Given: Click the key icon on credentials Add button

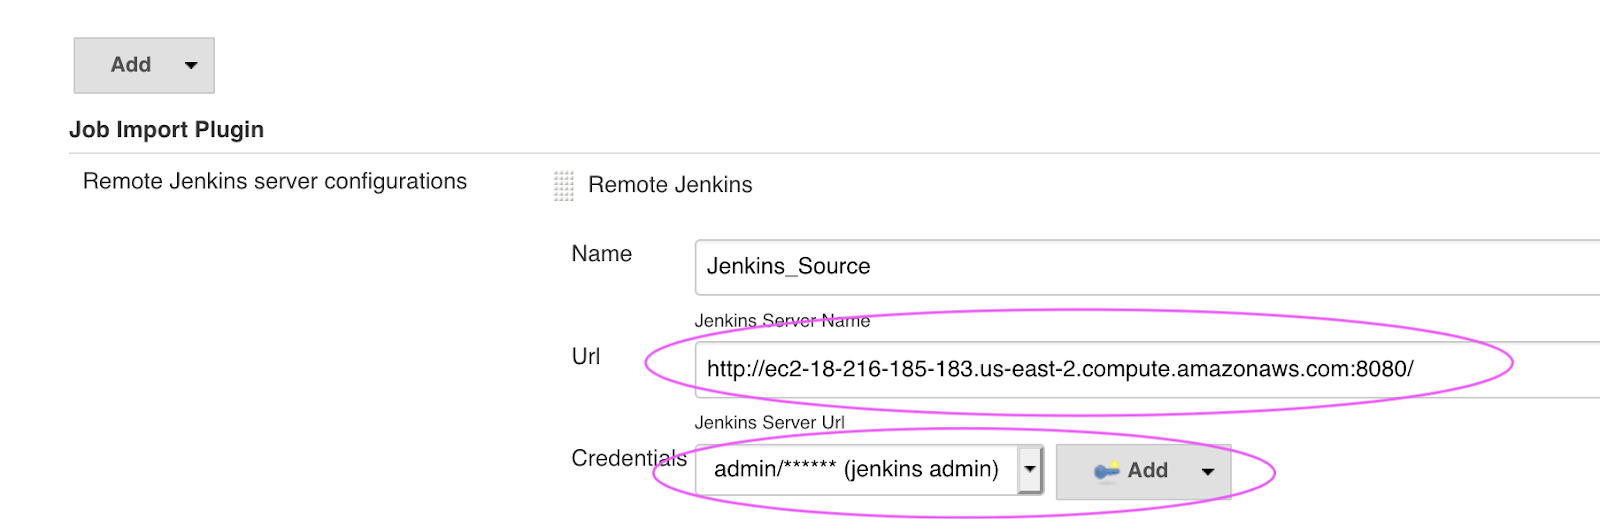Looking at the screenshot, I should (x=1106, y=471).
